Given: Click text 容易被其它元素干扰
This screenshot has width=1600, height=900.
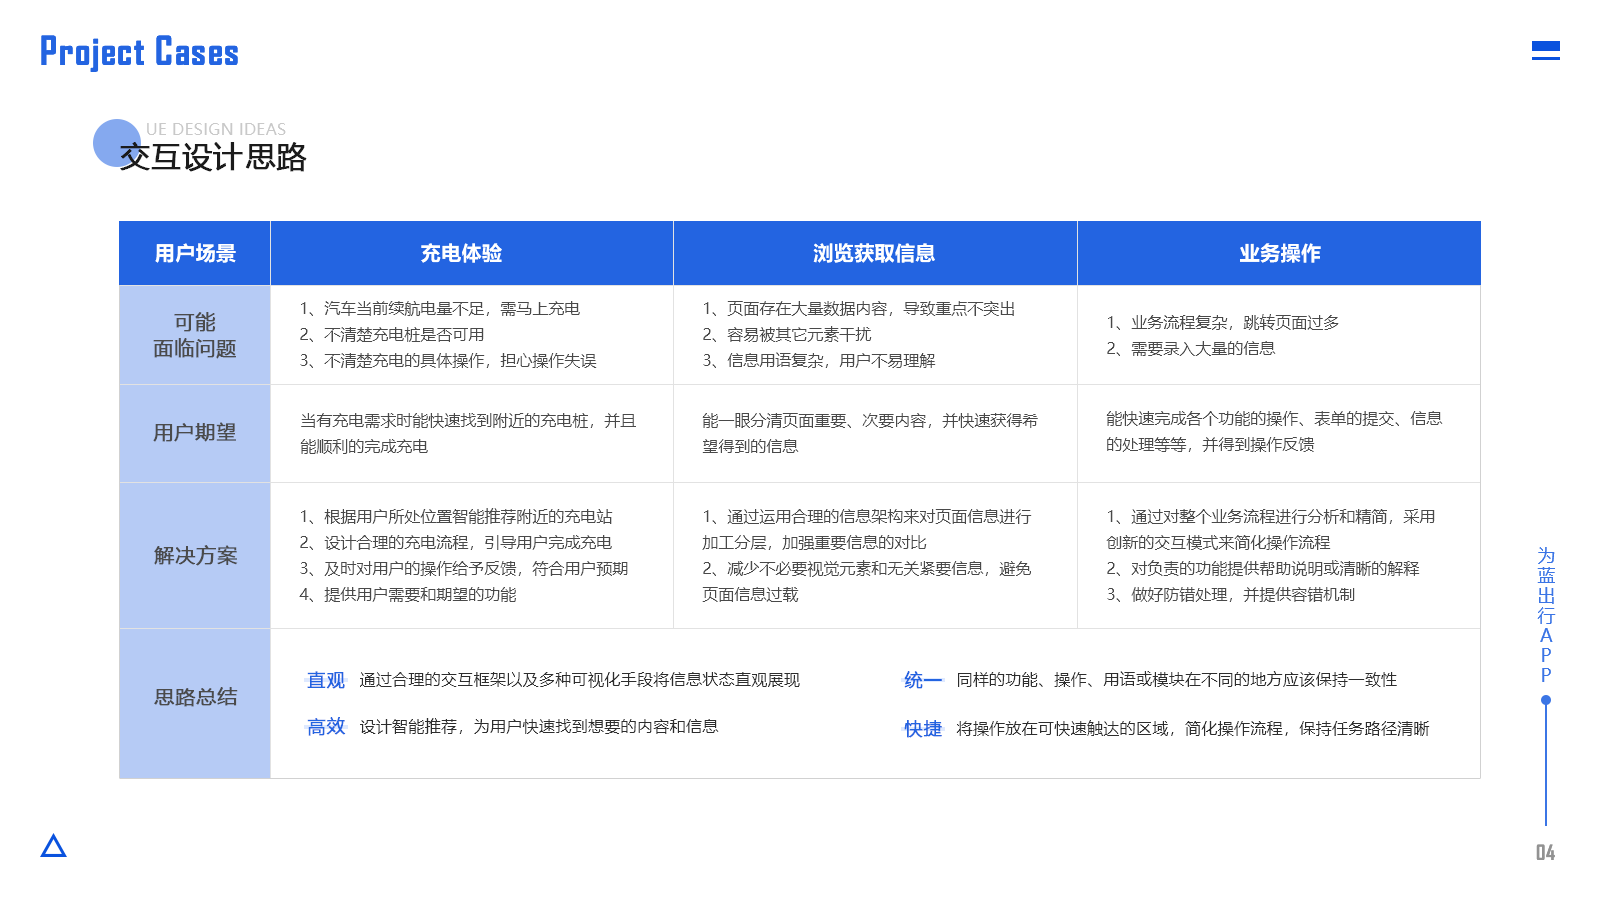Looking at the screenshot, I should click(x=799, y=335).
